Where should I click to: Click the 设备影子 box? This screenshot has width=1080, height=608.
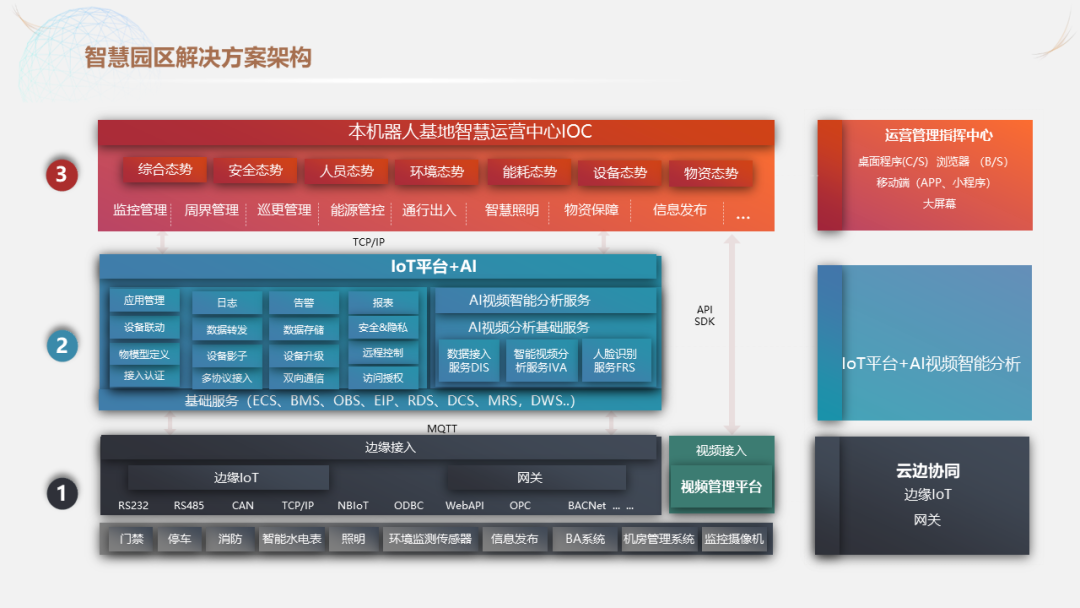click(x=227, y=356)
